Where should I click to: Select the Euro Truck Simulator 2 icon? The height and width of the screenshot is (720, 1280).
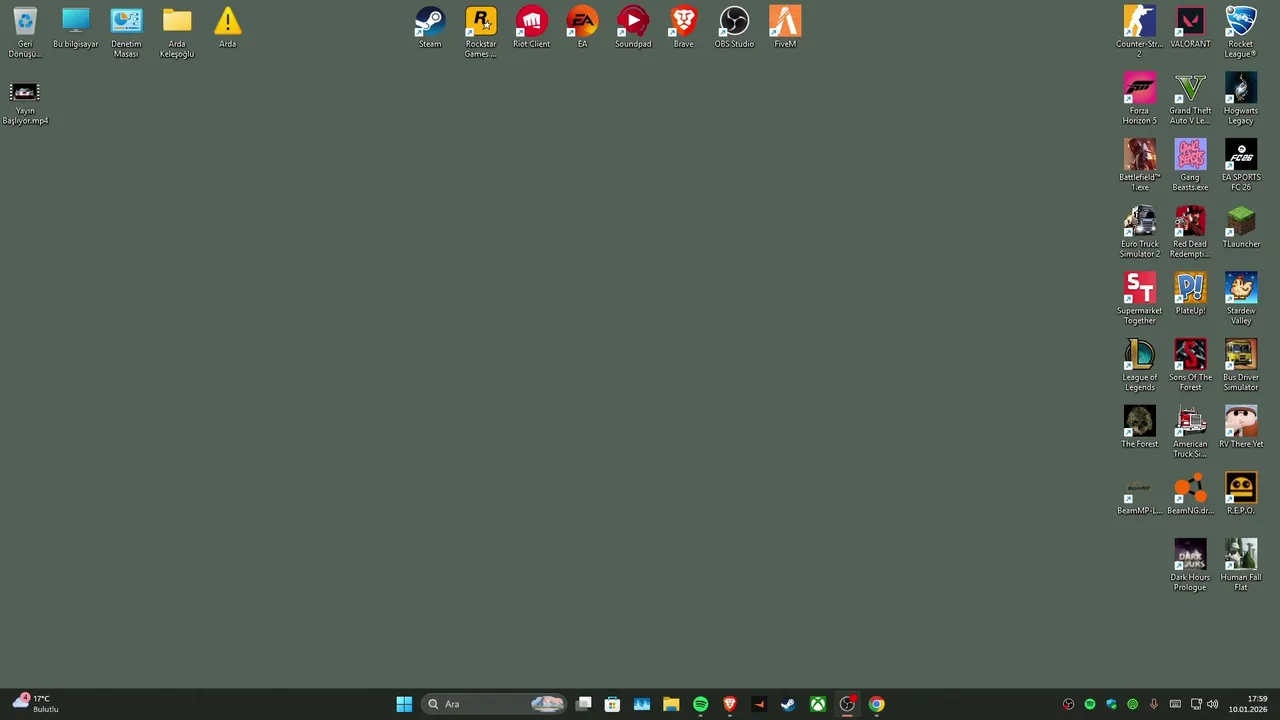[x=1139, y=232]
